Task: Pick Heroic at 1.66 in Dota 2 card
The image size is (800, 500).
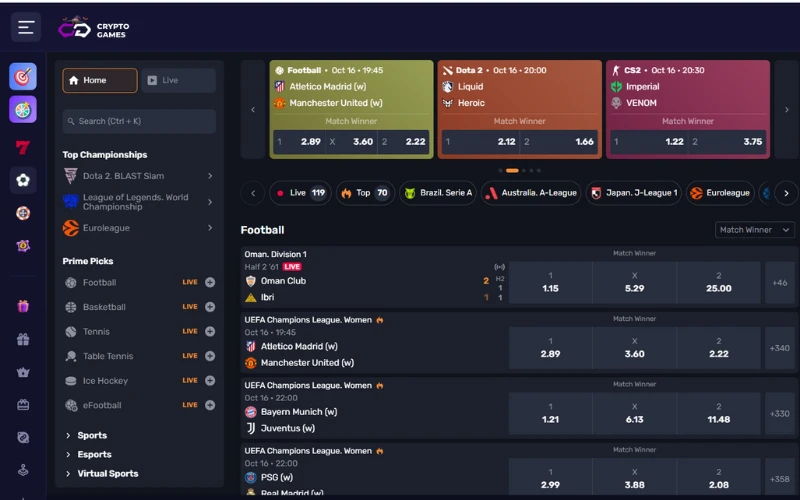Action: pyautogui.click(x=559, y=142)
